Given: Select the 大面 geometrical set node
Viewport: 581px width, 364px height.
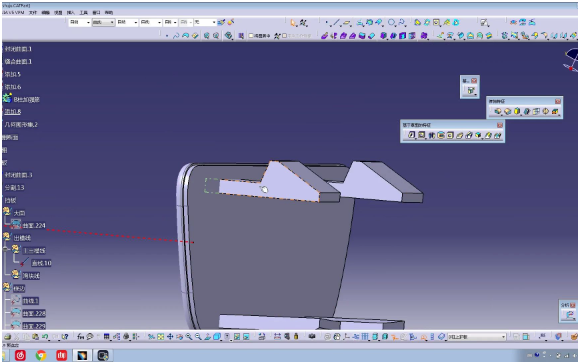Looking at the screenshot, I should 19,213.
